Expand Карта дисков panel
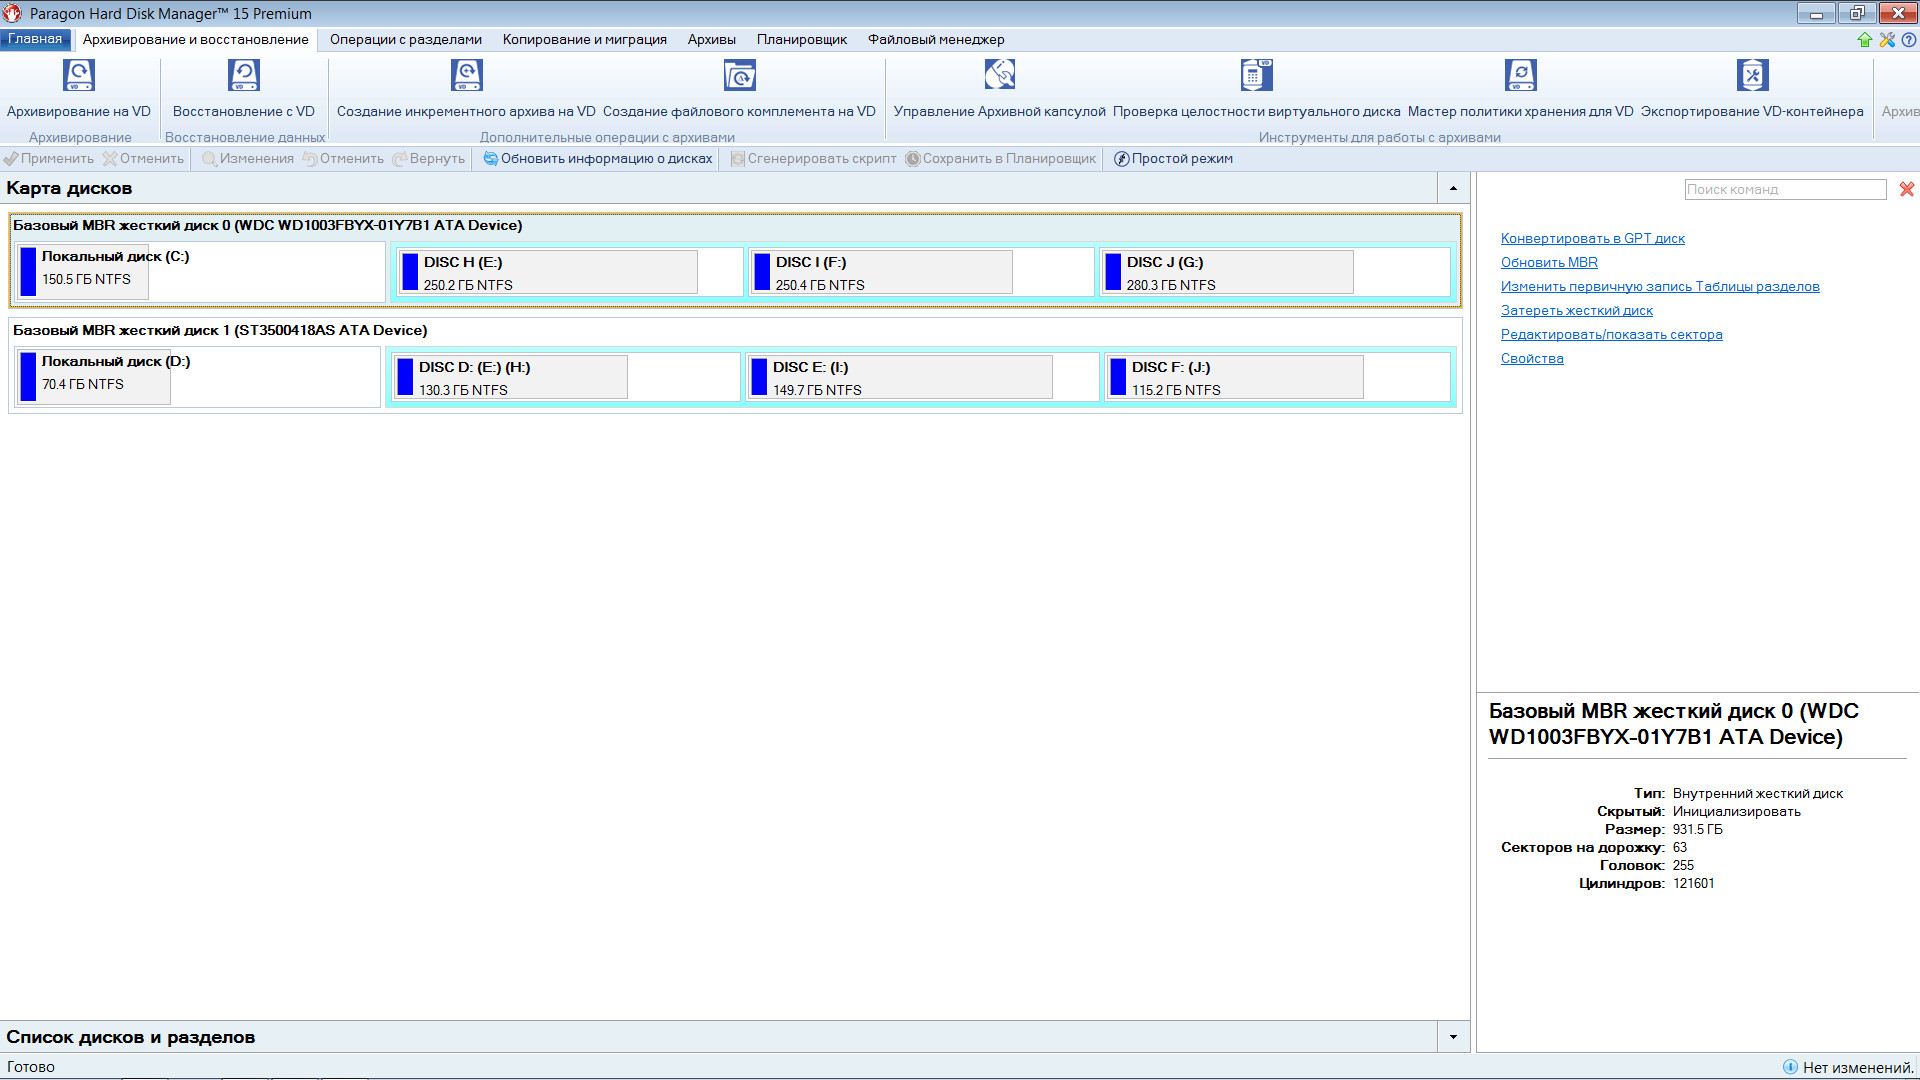The width and height of the screenshot is (1920, 1080). [x=1451, y=187]
